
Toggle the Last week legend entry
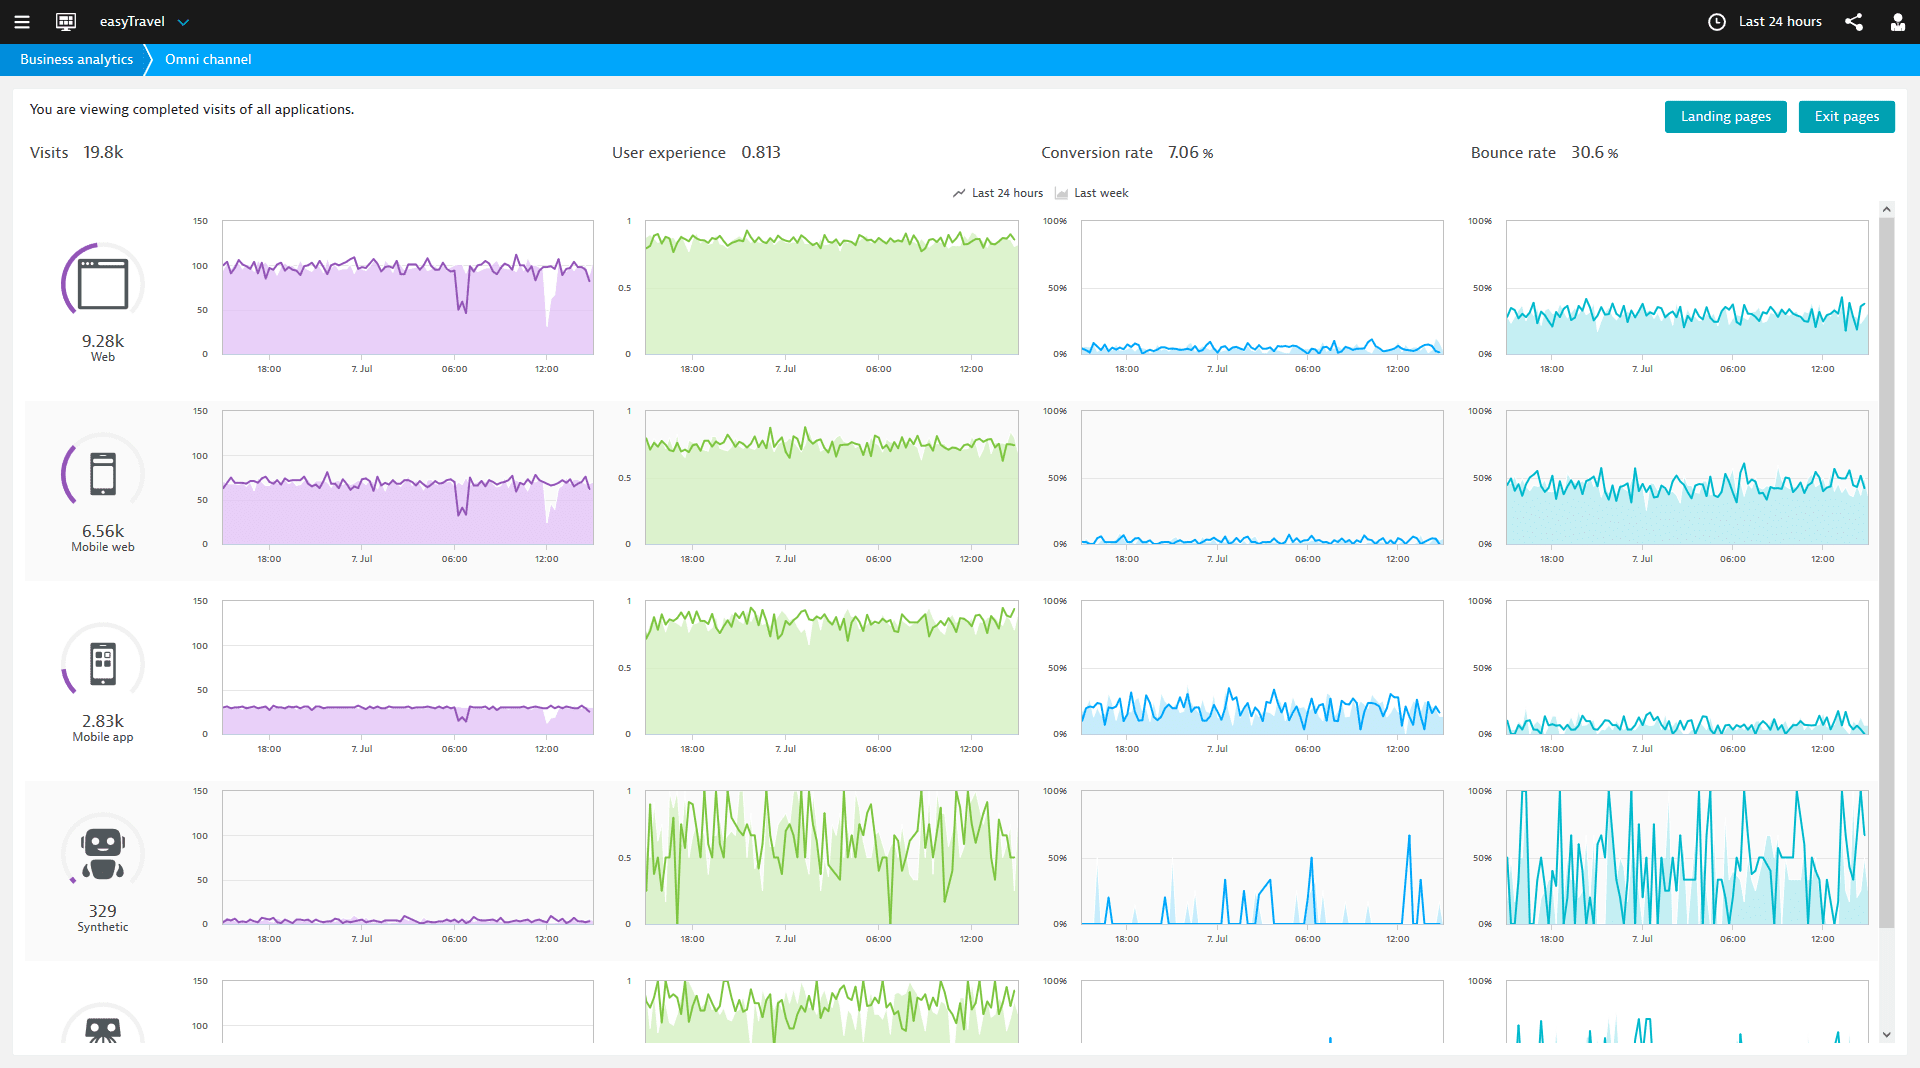point(1092,193)
